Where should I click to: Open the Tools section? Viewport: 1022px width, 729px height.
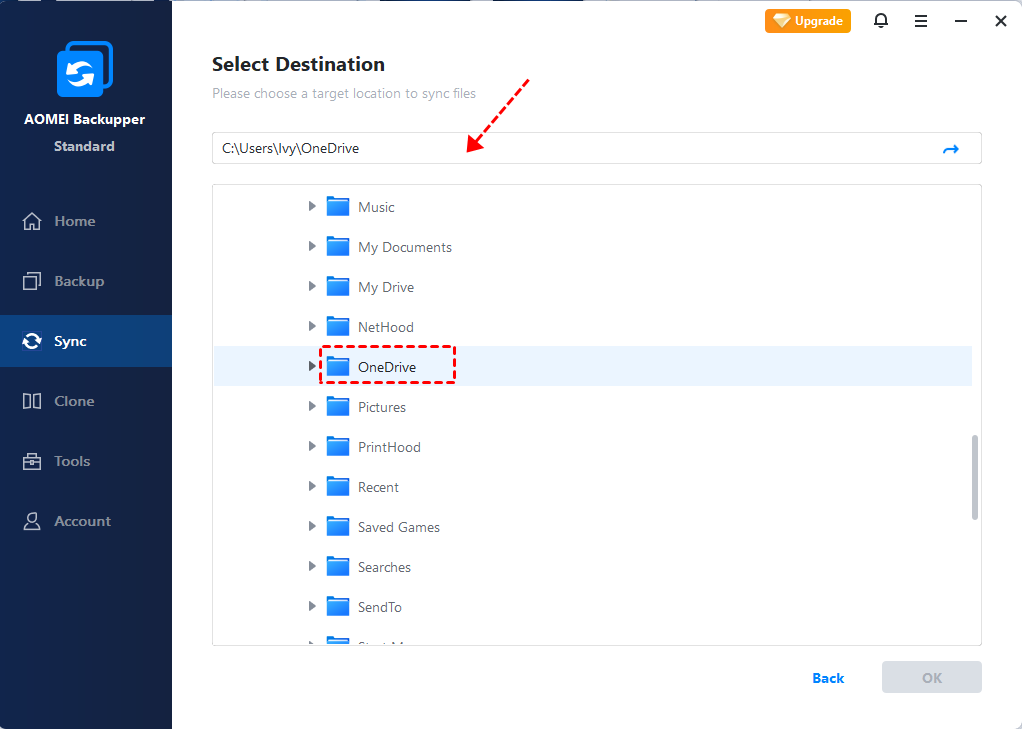click(72, 461)
